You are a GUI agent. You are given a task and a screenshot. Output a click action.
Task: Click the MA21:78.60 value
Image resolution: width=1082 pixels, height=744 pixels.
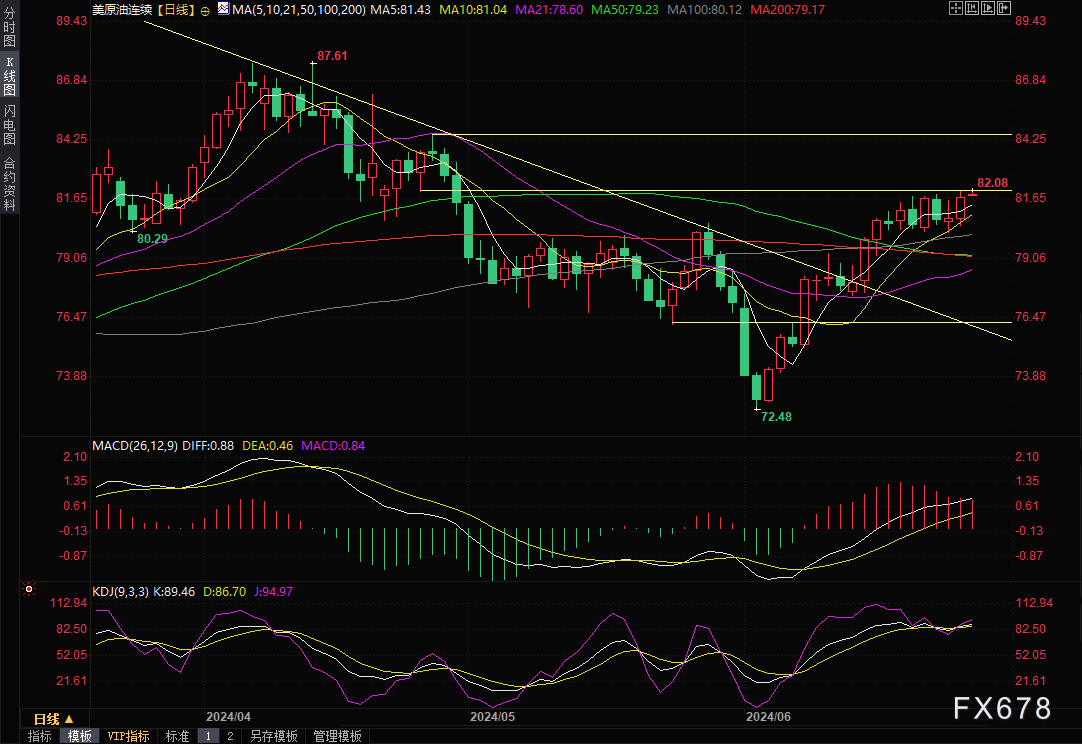[549, 10]
